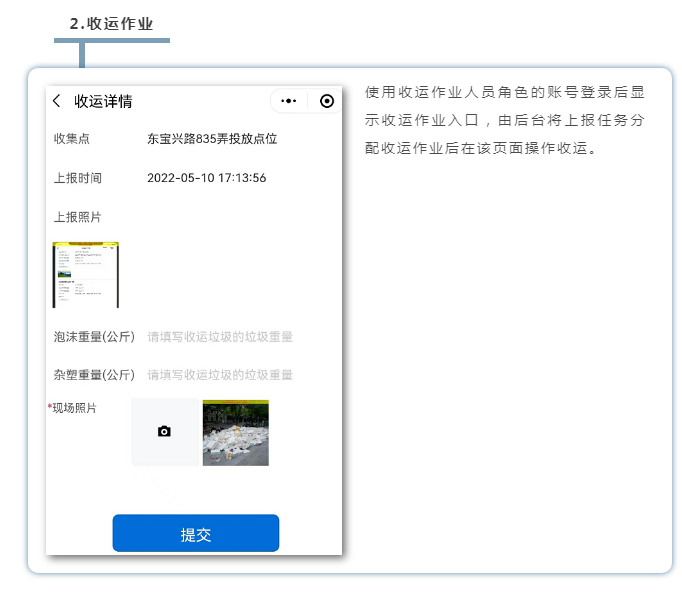Click the 2022-05-10 17:13:56 timestamp

206,178
